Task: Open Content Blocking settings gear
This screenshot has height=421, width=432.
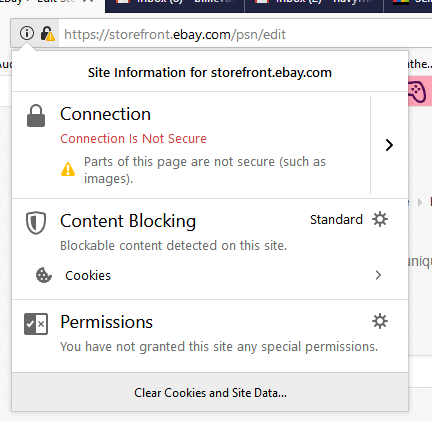Action: (380, 219)
